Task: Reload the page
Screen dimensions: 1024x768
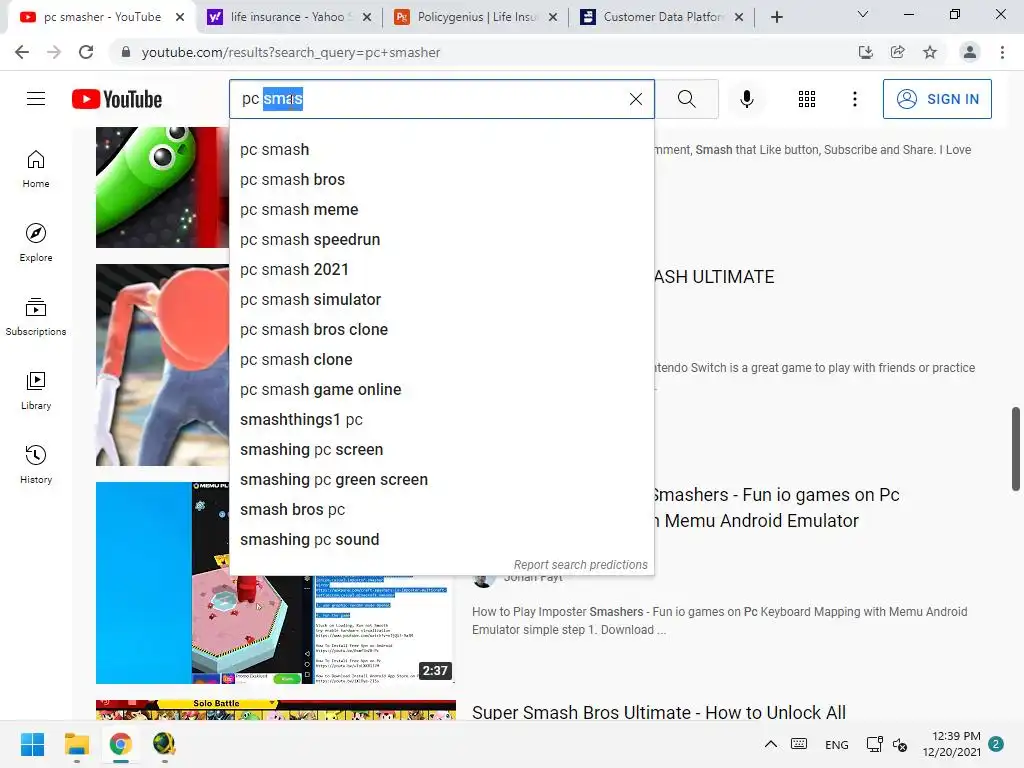Action: coord(86,52)
